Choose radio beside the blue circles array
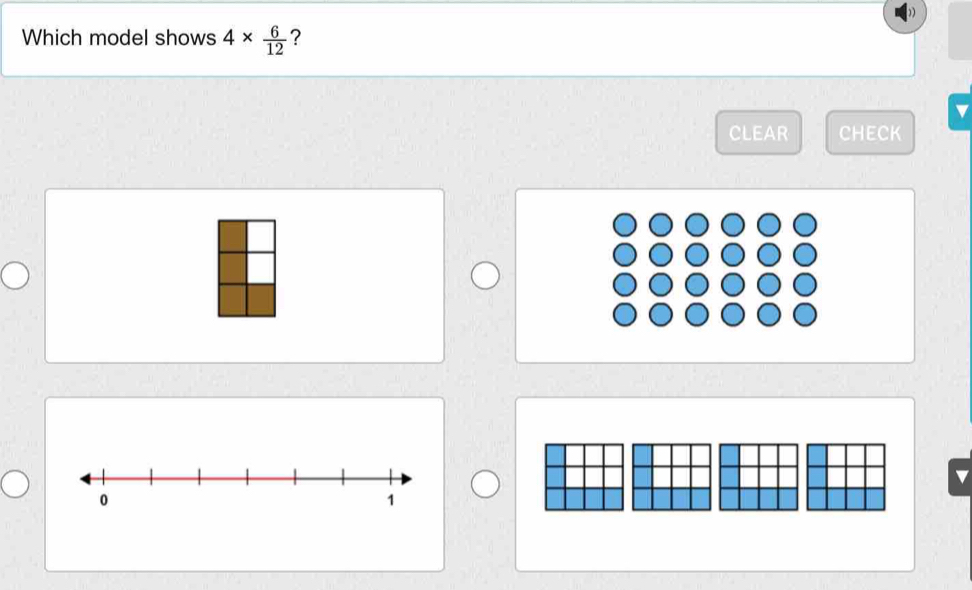This screenshot has height=590, width=972. [485, 275]
